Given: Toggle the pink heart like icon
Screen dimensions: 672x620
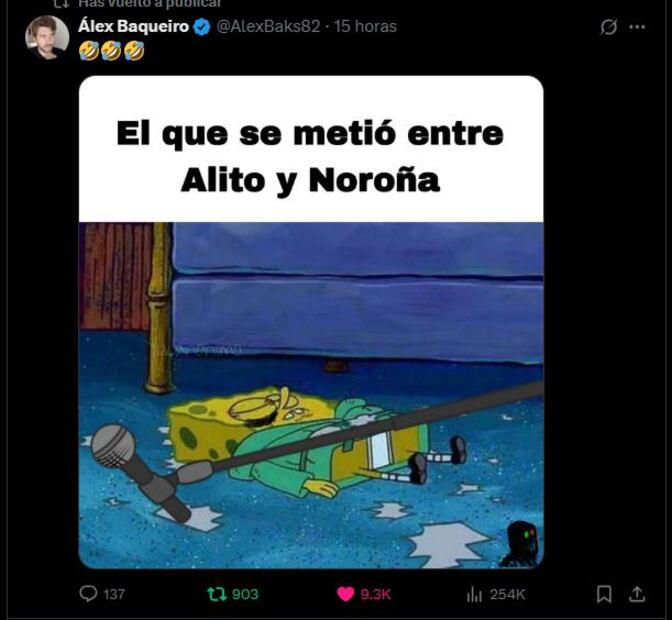Looking at the screenshot, I should [345, 594].
